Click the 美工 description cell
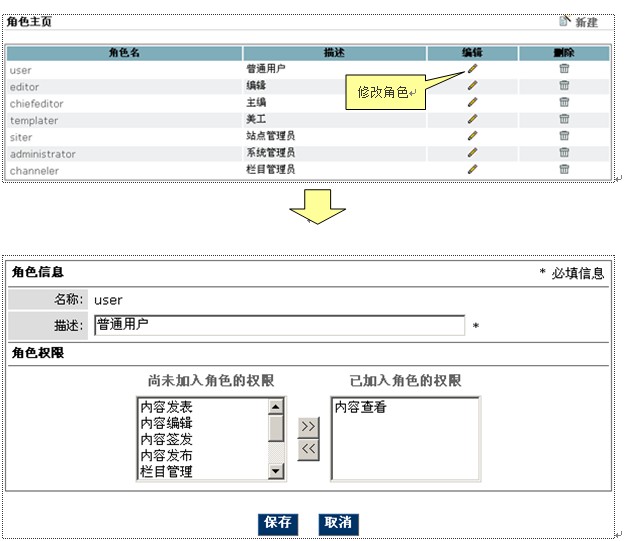This screenshot has height=541, width=643. click(x=256, y=119)
